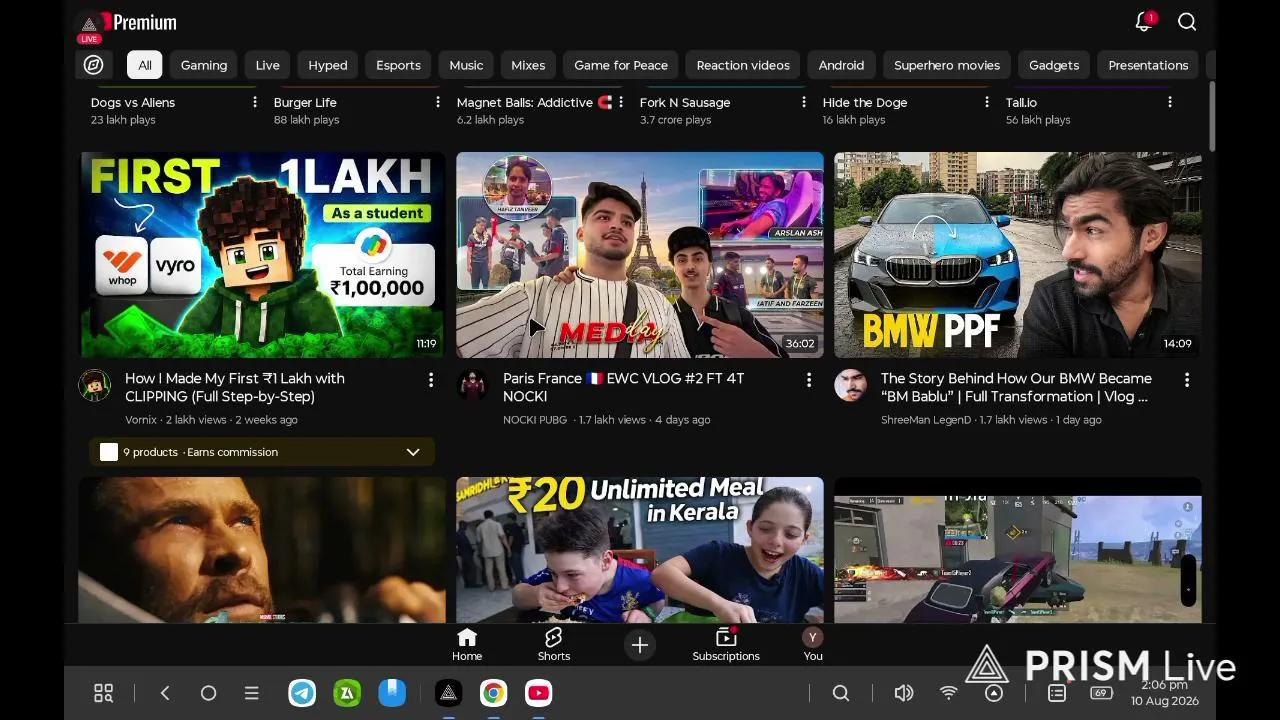Open Wi-Fi settings from the taskbar
Image resolution: width=1280 pixels, height=720 pixels.
pos(949,693)
